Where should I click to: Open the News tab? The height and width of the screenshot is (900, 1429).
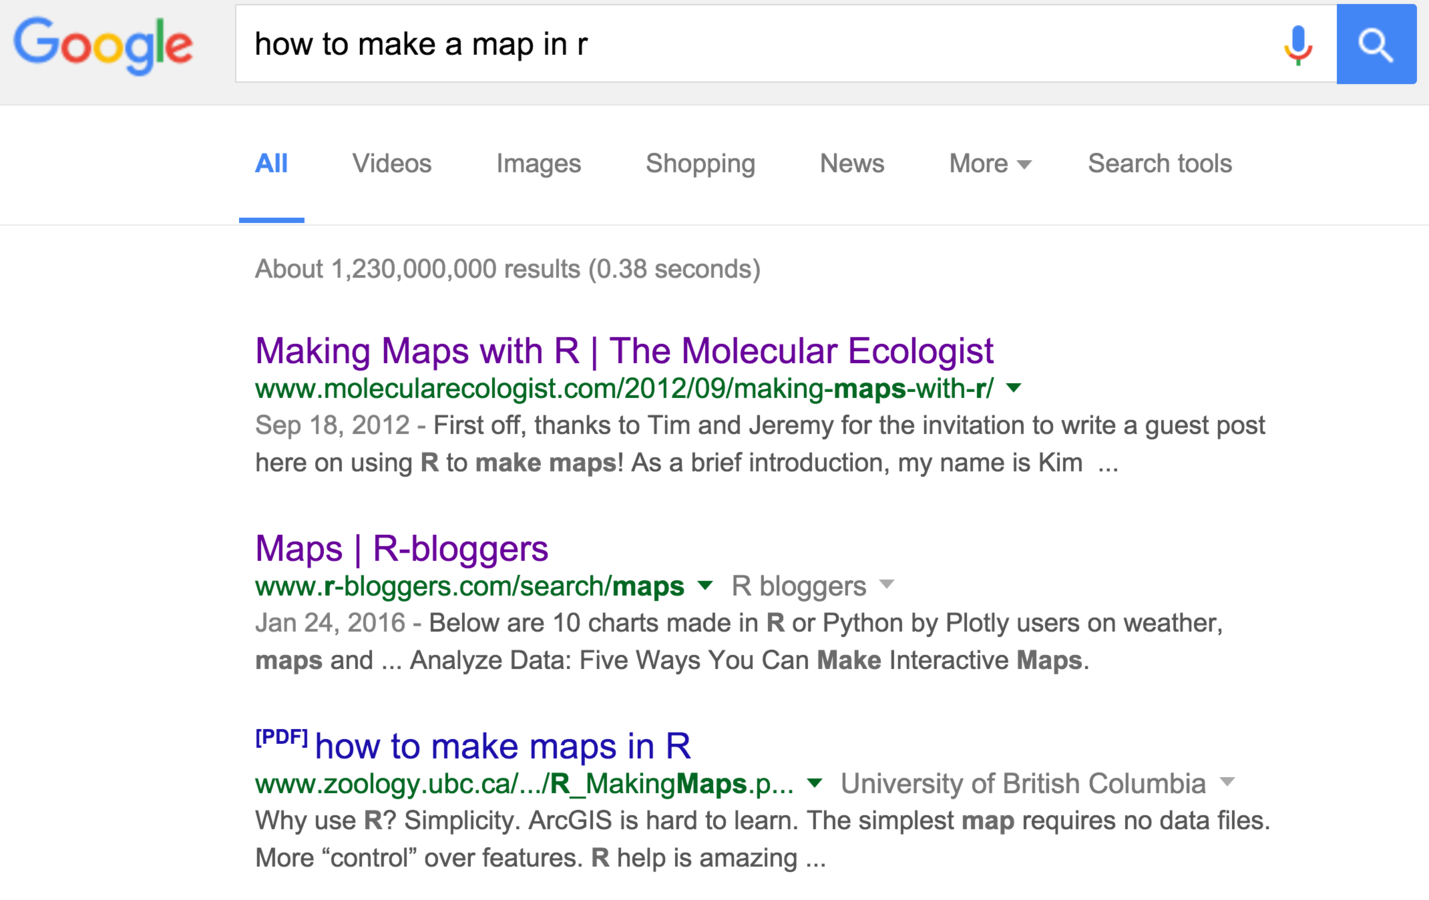click(852, 164)
